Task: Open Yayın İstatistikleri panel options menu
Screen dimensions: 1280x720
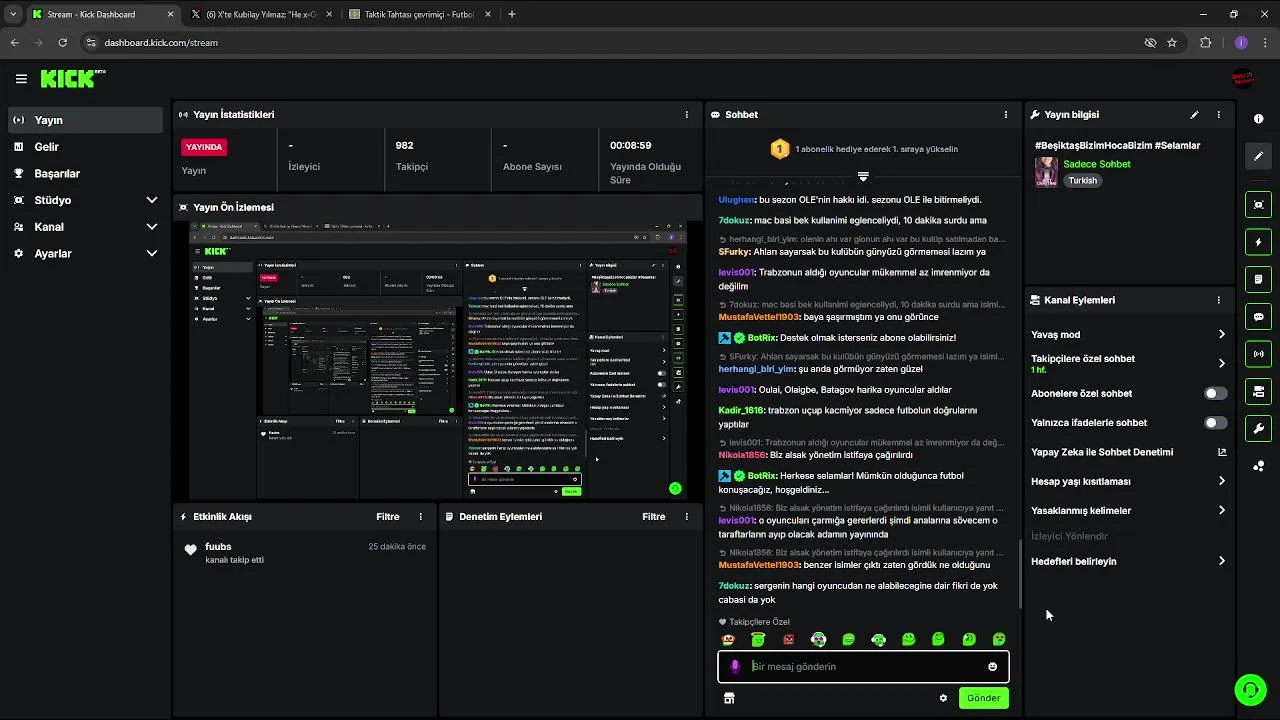Action: pyautogui.click(x=686, y=115)
